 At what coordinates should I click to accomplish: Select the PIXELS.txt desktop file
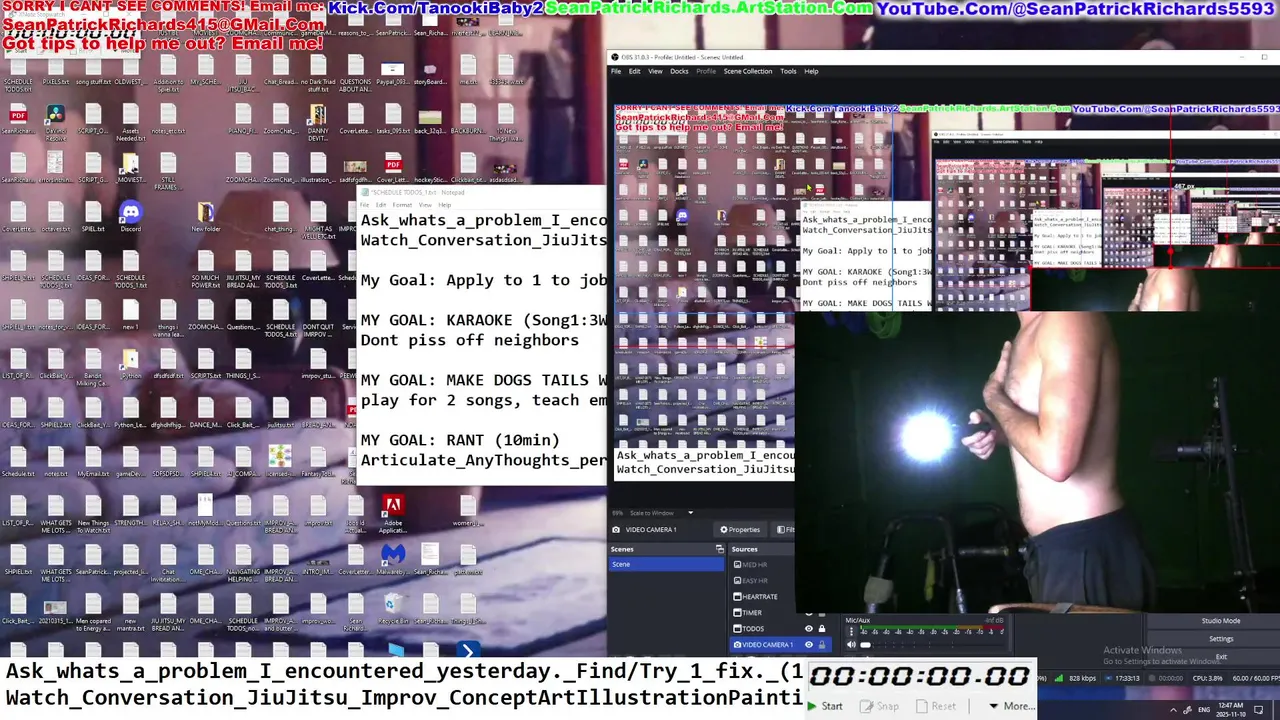(55, 69)
